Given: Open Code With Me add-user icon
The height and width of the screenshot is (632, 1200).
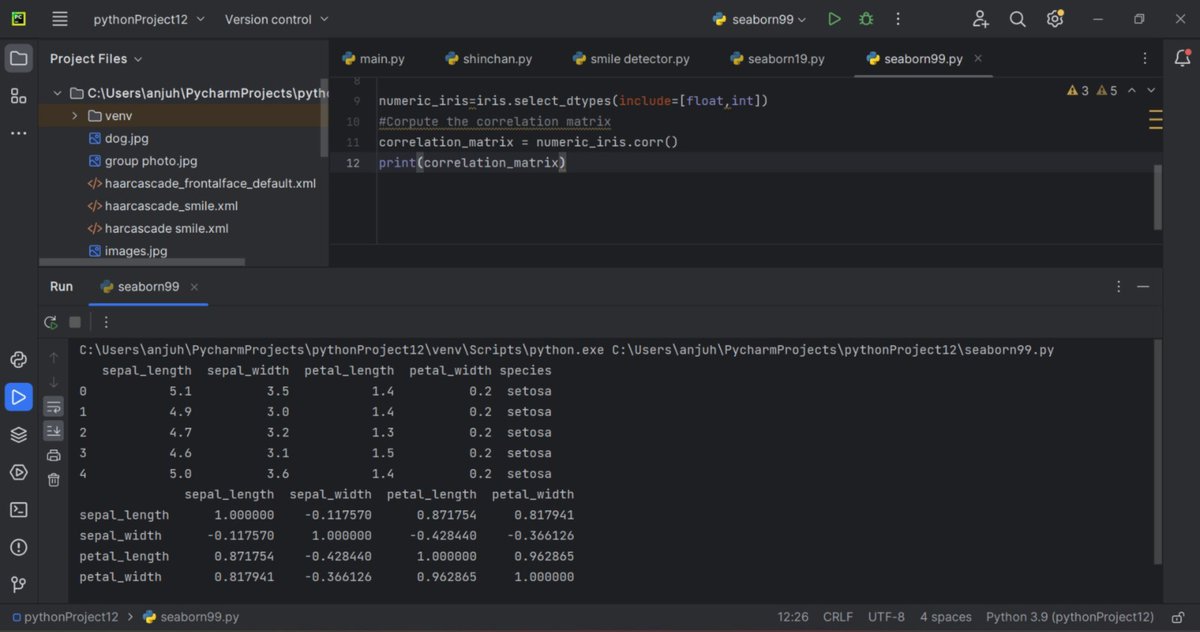Looking at the screenshot, I should coord(980,19).
